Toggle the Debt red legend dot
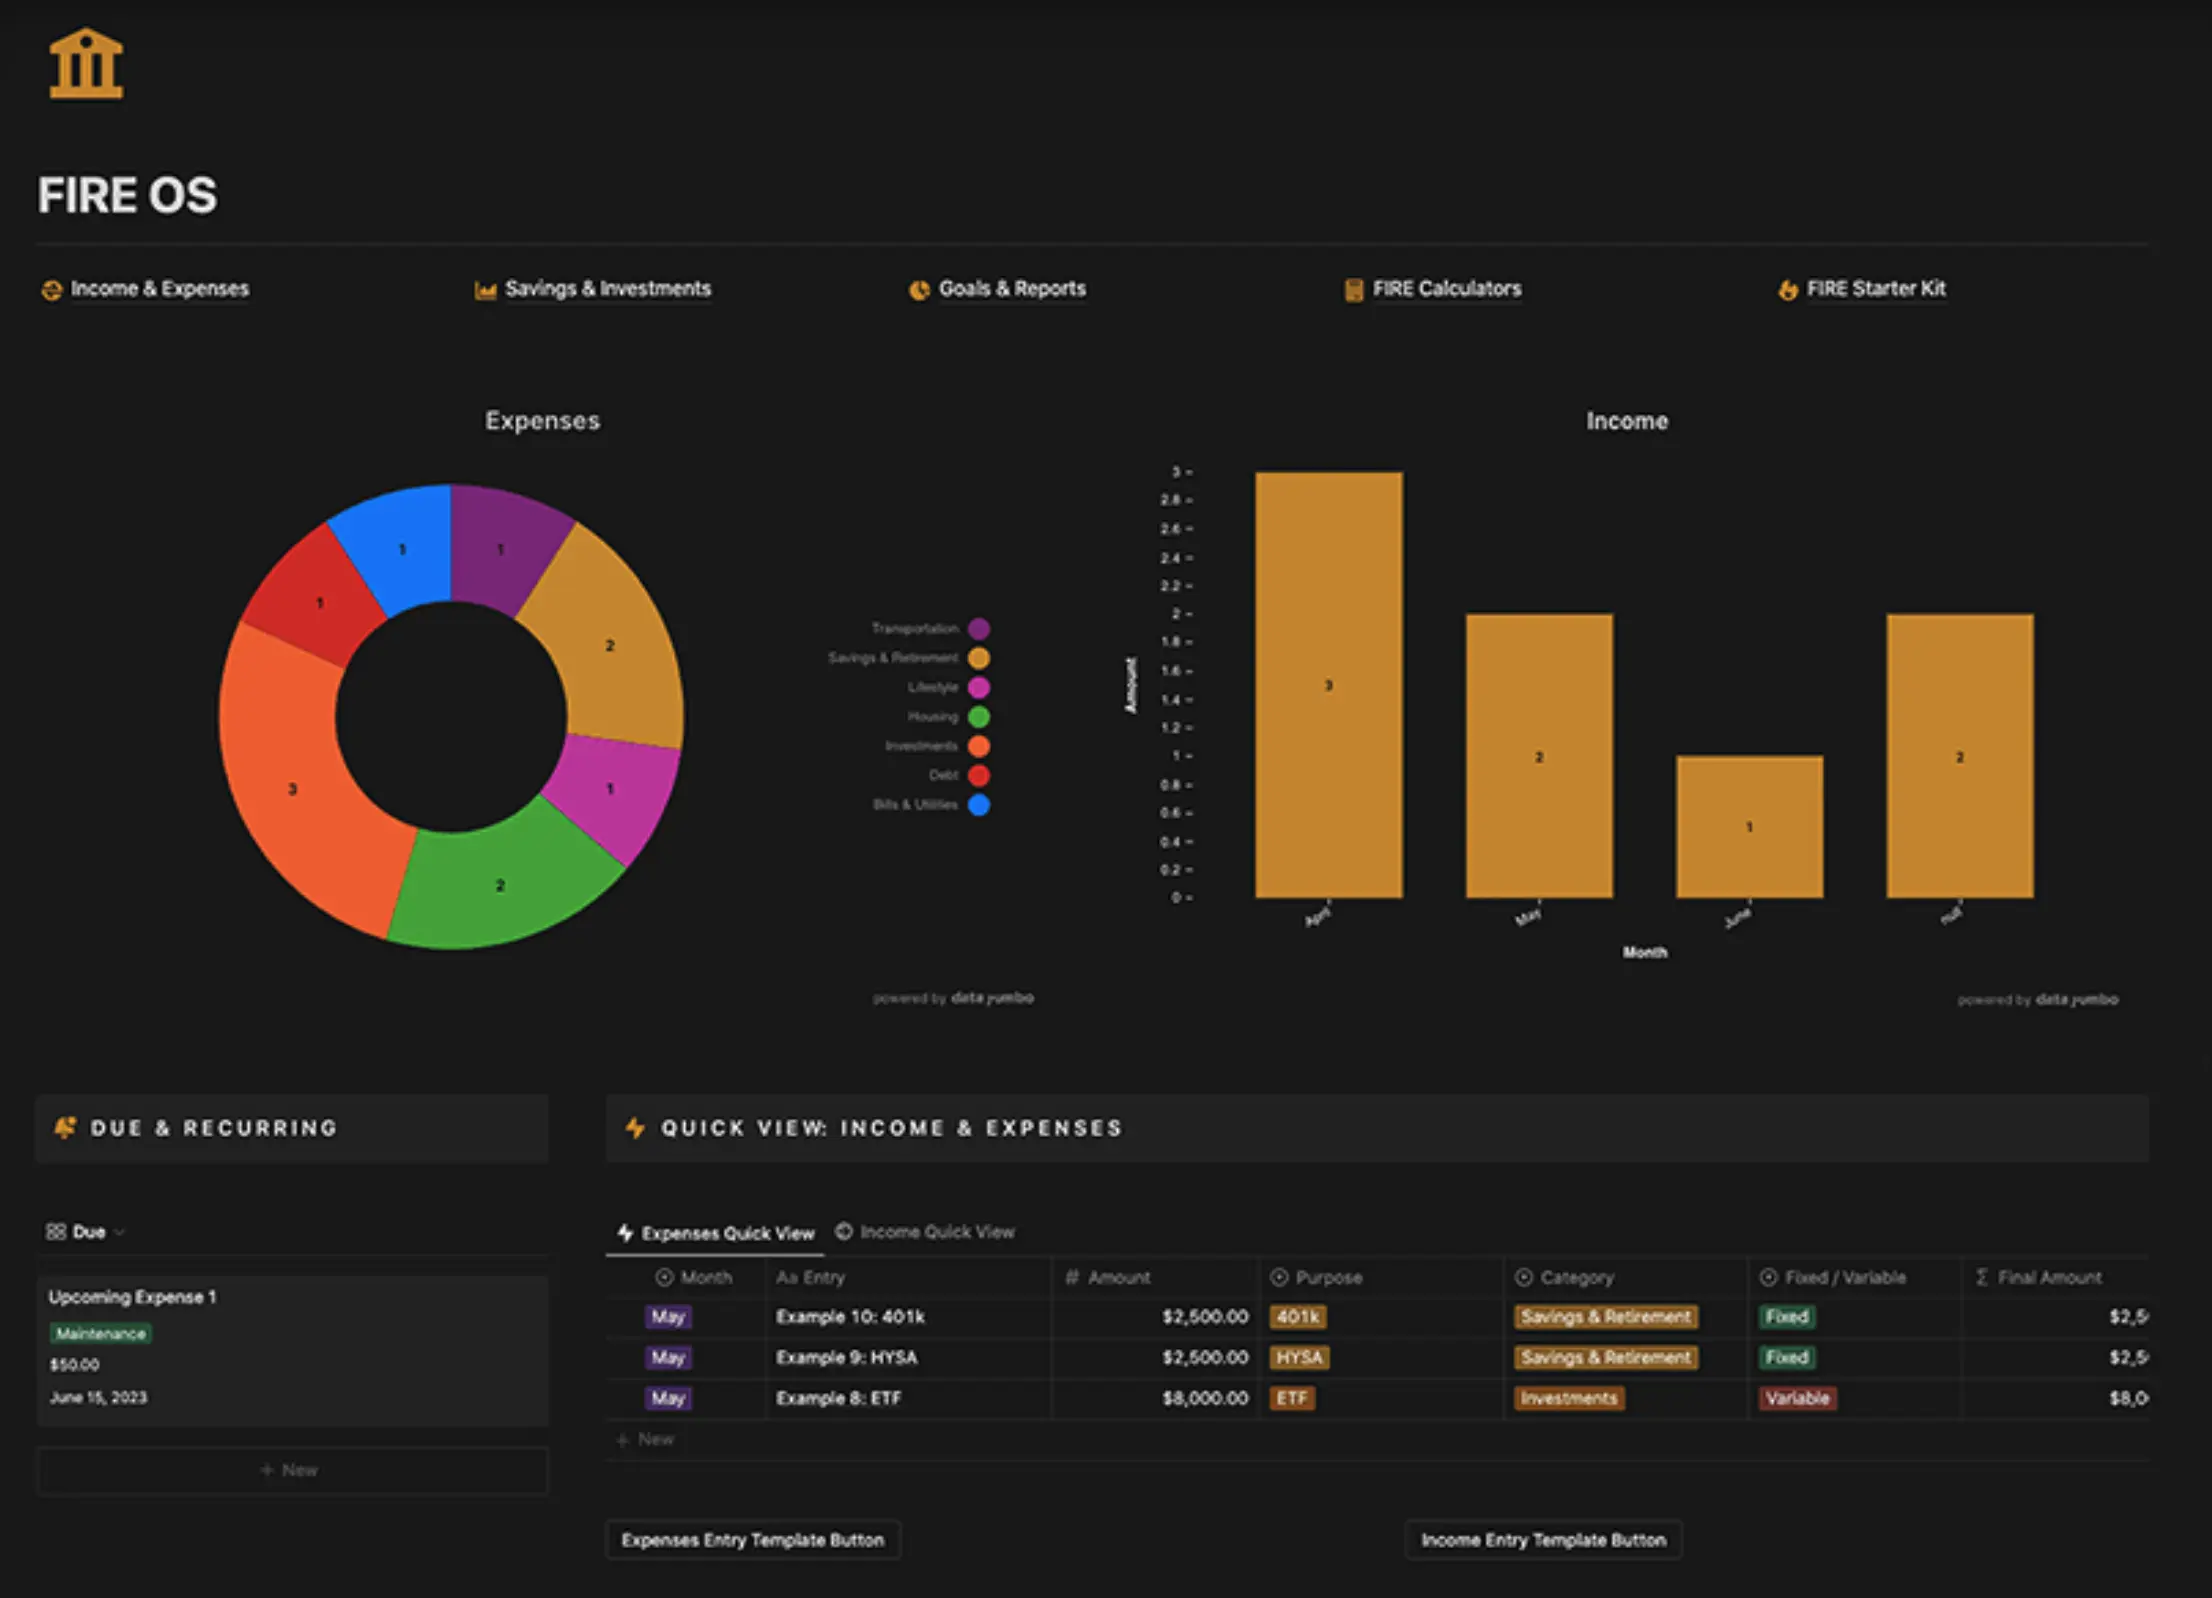This screenshot has height=1598, width=2212. [979, 775]
